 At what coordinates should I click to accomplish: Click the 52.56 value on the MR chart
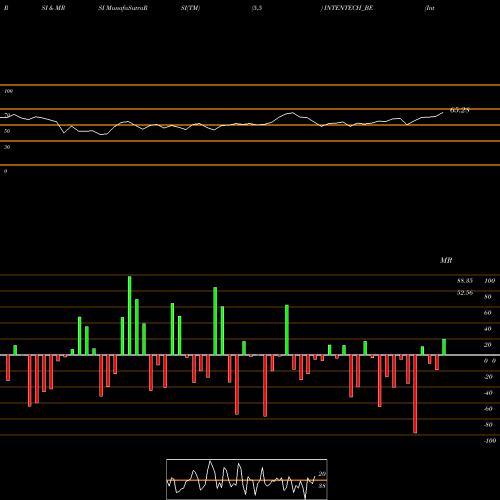pyautogui.click(x=465, y=293)
